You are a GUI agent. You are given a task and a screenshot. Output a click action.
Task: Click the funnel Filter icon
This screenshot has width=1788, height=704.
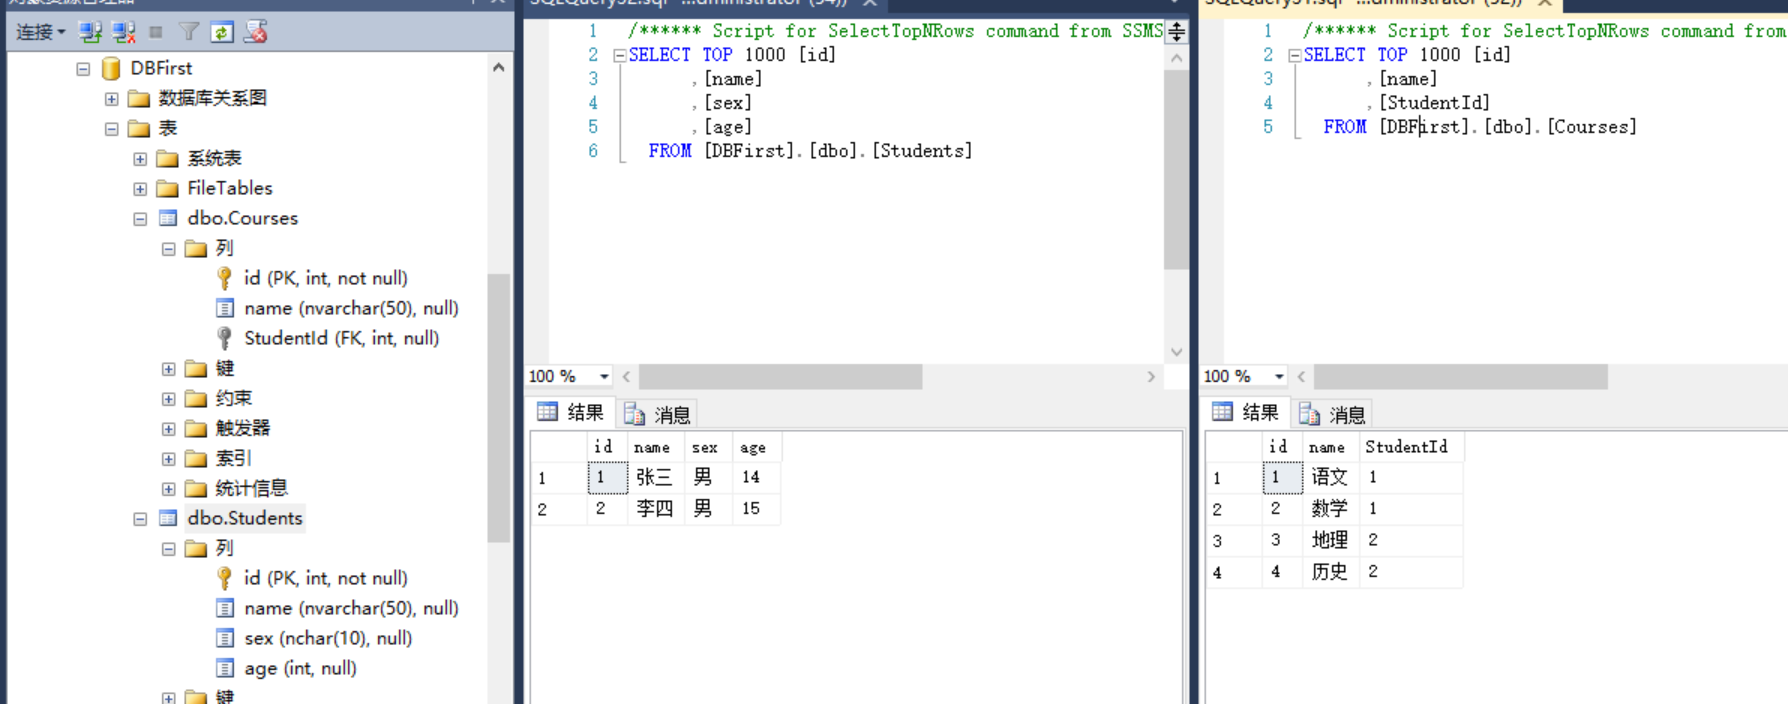(x=189, y=32)
